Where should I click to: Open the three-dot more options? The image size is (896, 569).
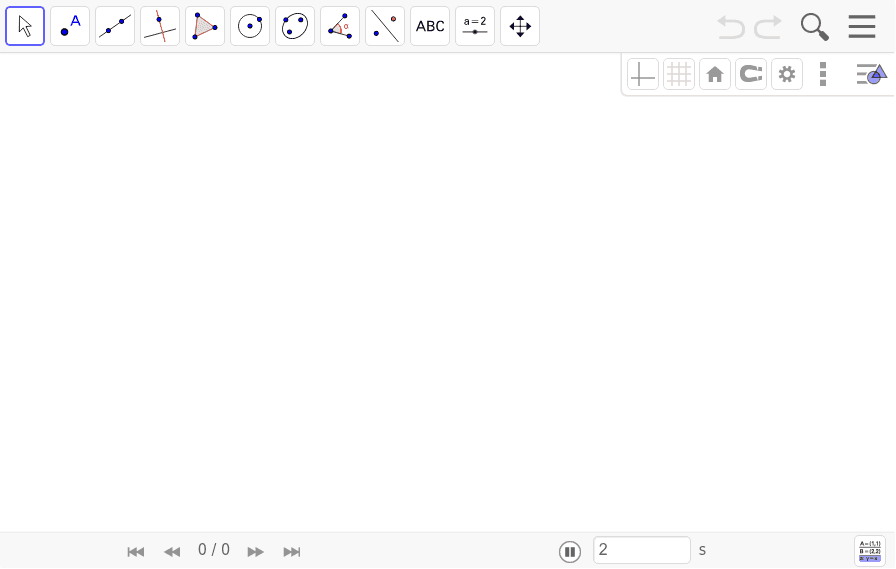click(x=823, y=74)
